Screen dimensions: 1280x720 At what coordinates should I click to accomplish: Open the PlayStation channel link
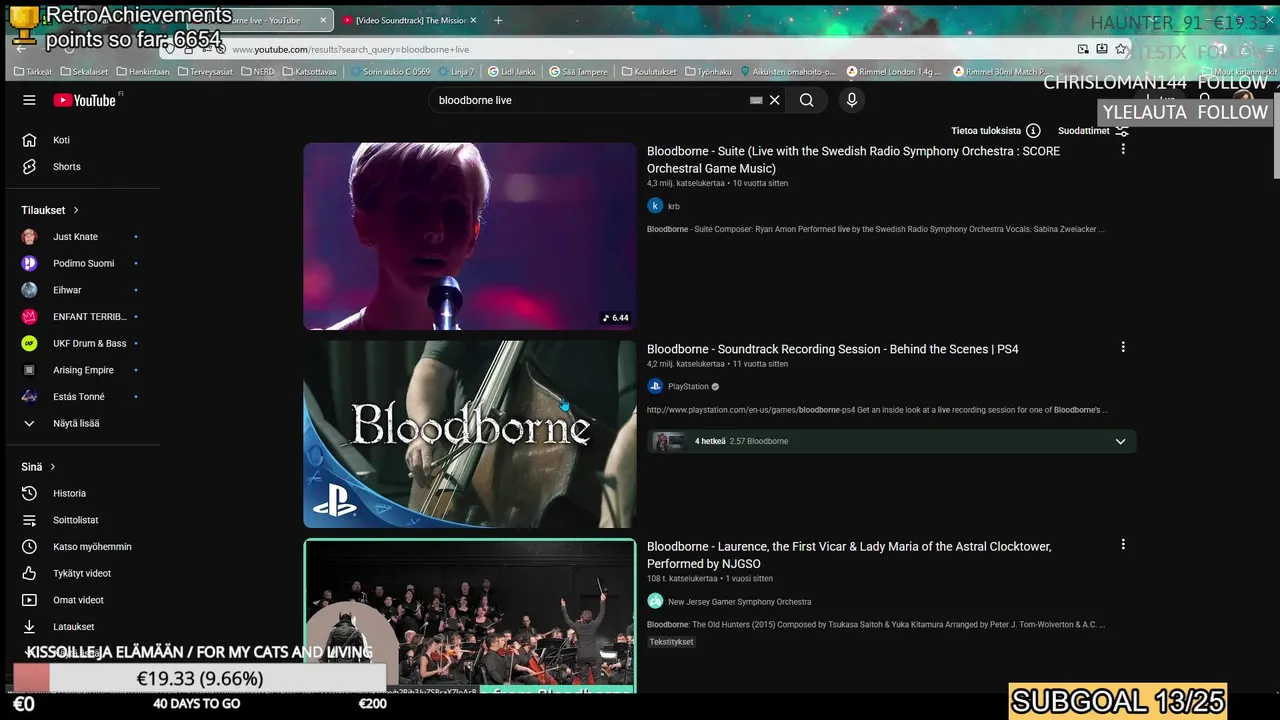pos(688,386)
